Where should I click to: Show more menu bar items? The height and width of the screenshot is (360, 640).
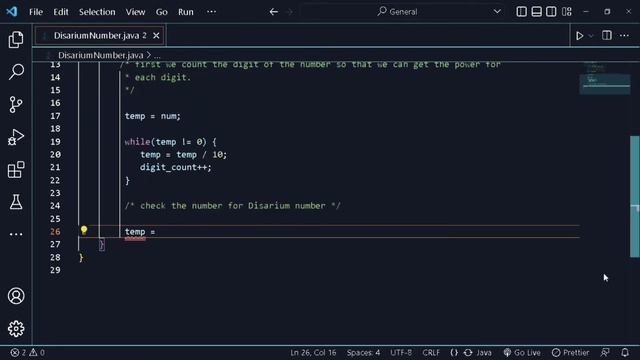pos(211,12)
